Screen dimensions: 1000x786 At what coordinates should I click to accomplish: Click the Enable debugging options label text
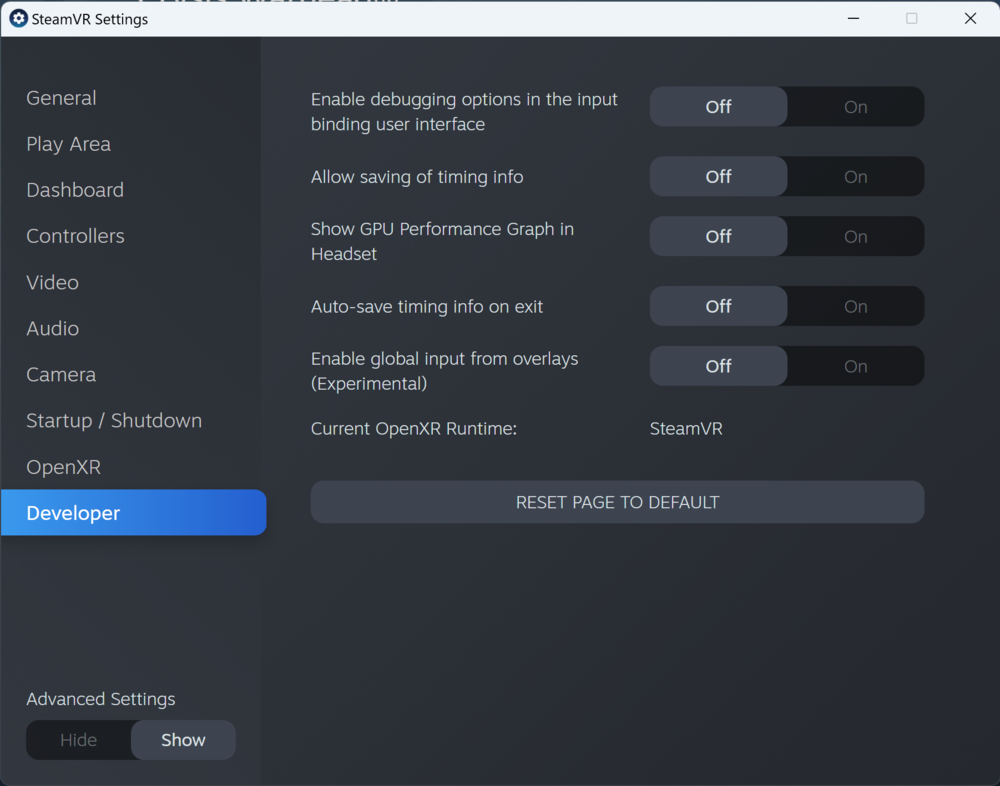464,112
